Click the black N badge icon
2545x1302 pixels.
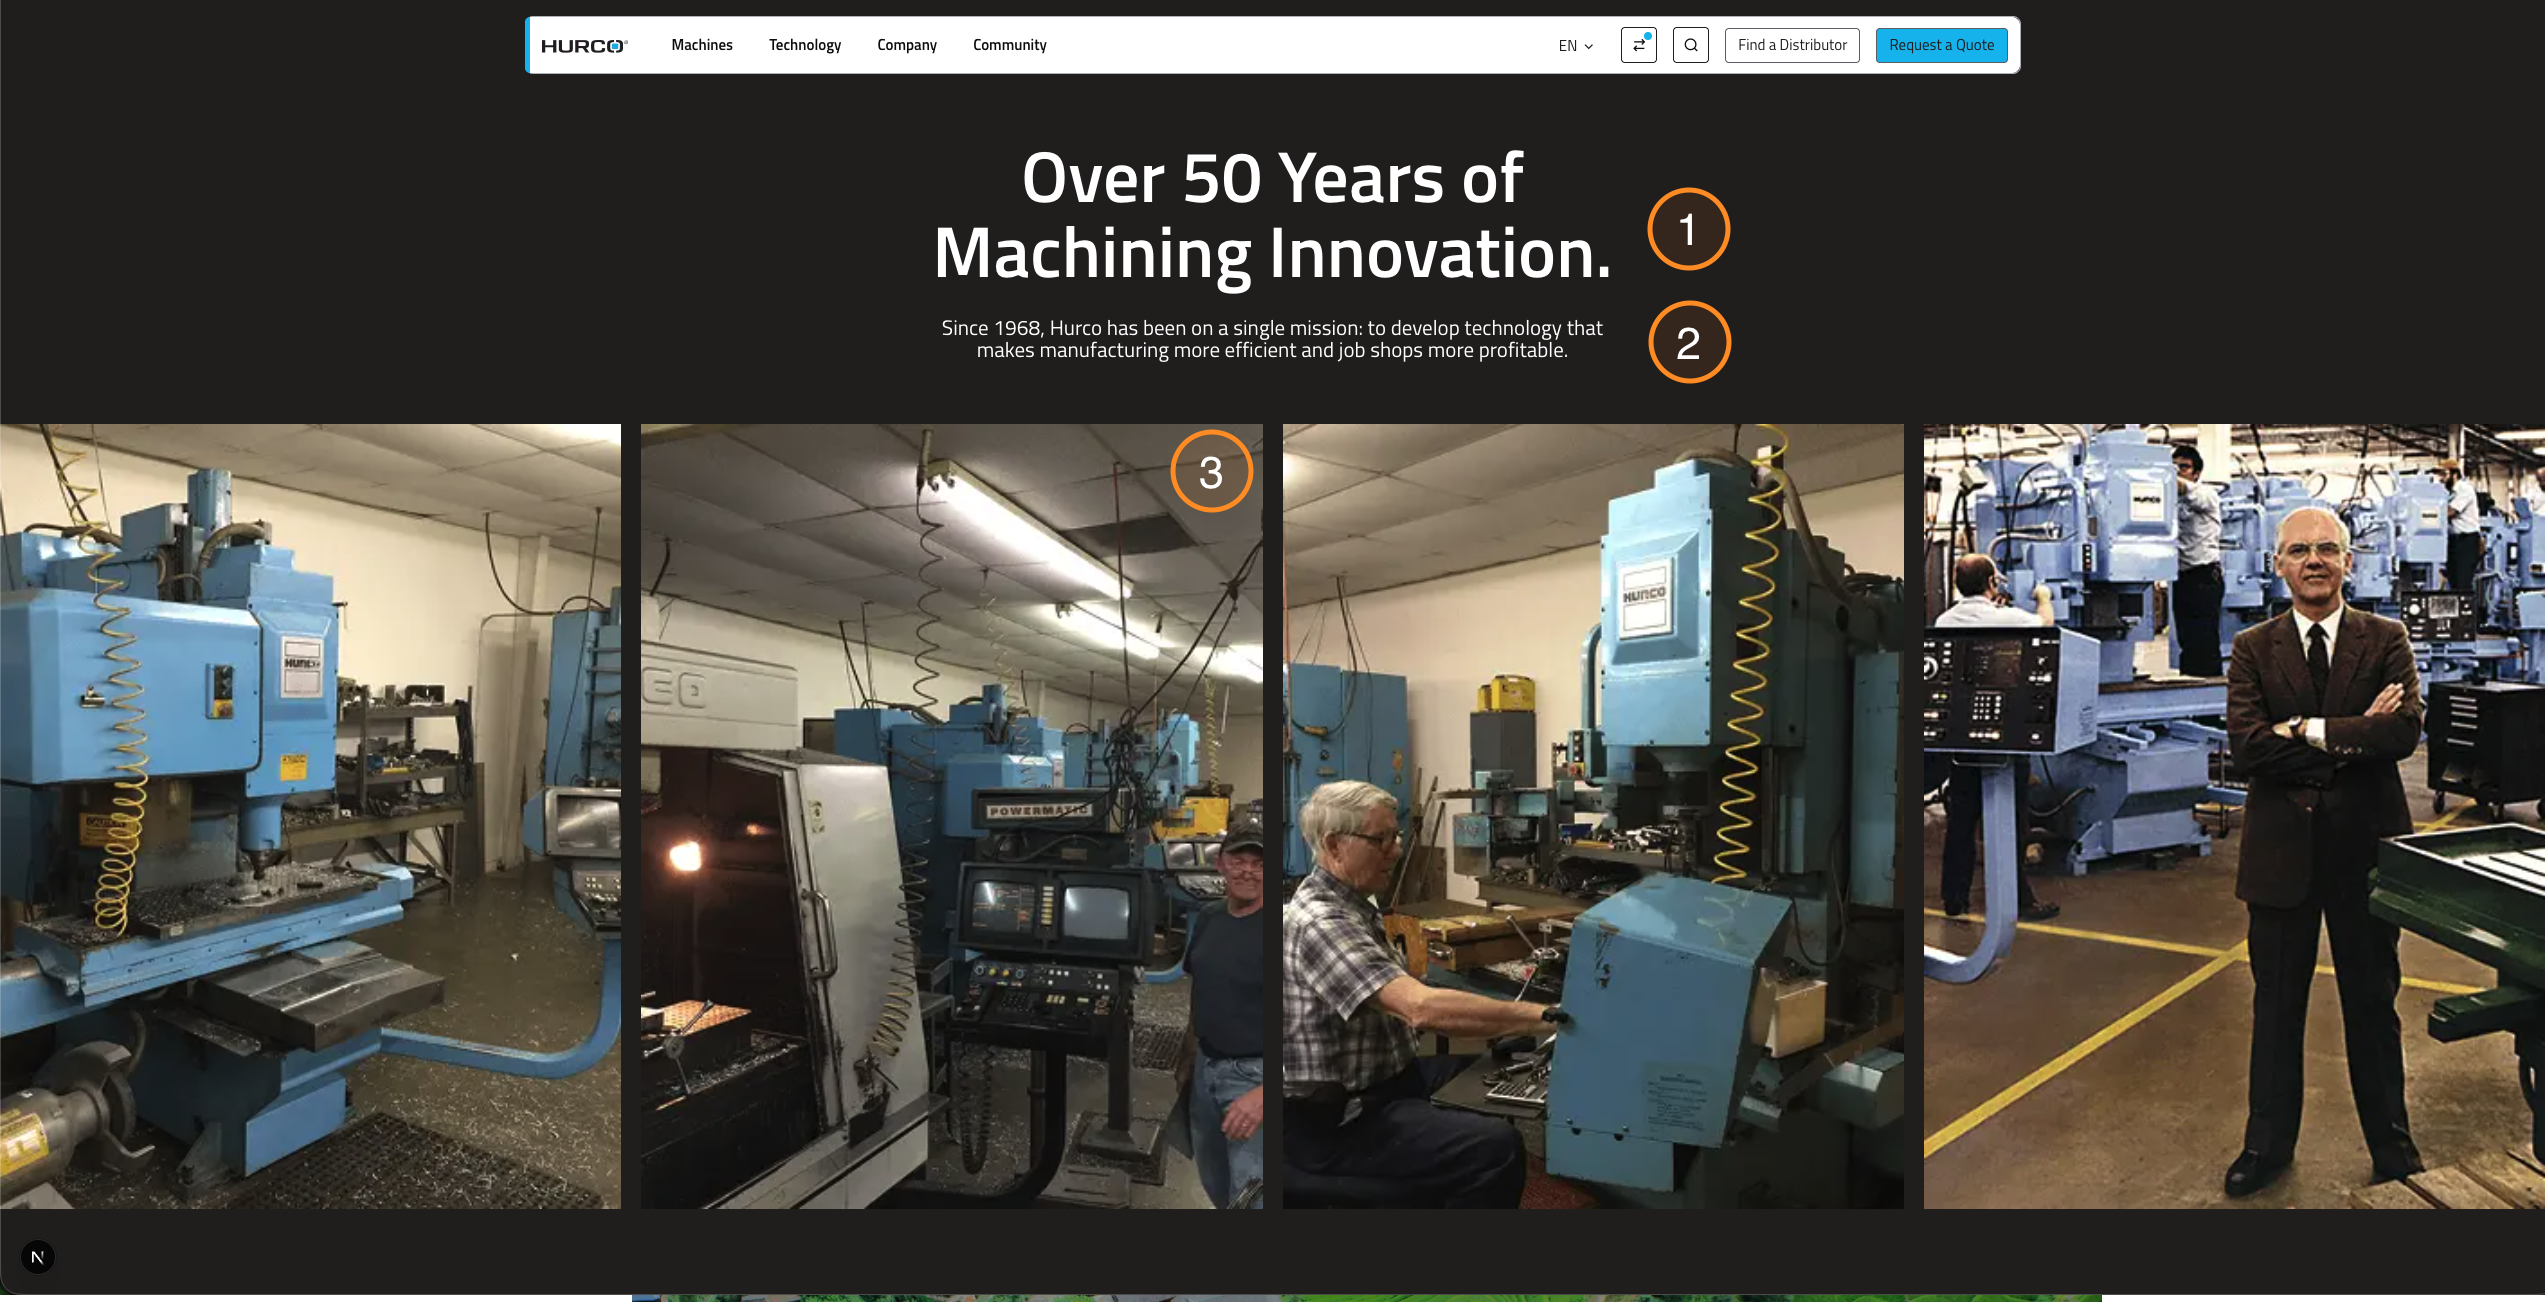(x=38, y=1257)
